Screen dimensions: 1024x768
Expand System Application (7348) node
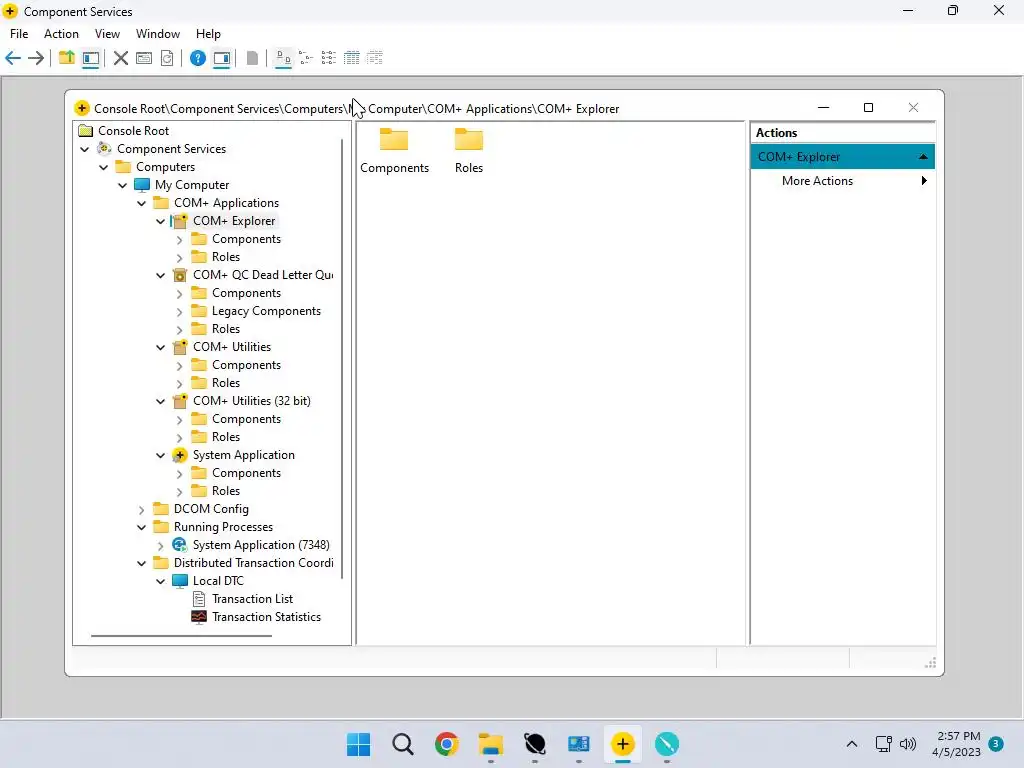click(x=161, y=545)
